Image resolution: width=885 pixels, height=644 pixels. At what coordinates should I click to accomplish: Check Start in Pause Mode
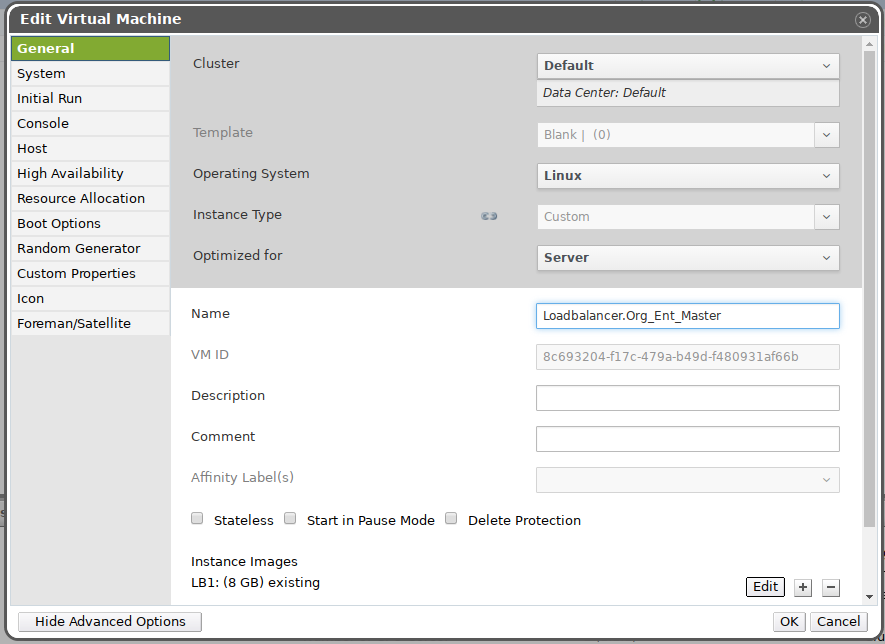coord(289,518)
